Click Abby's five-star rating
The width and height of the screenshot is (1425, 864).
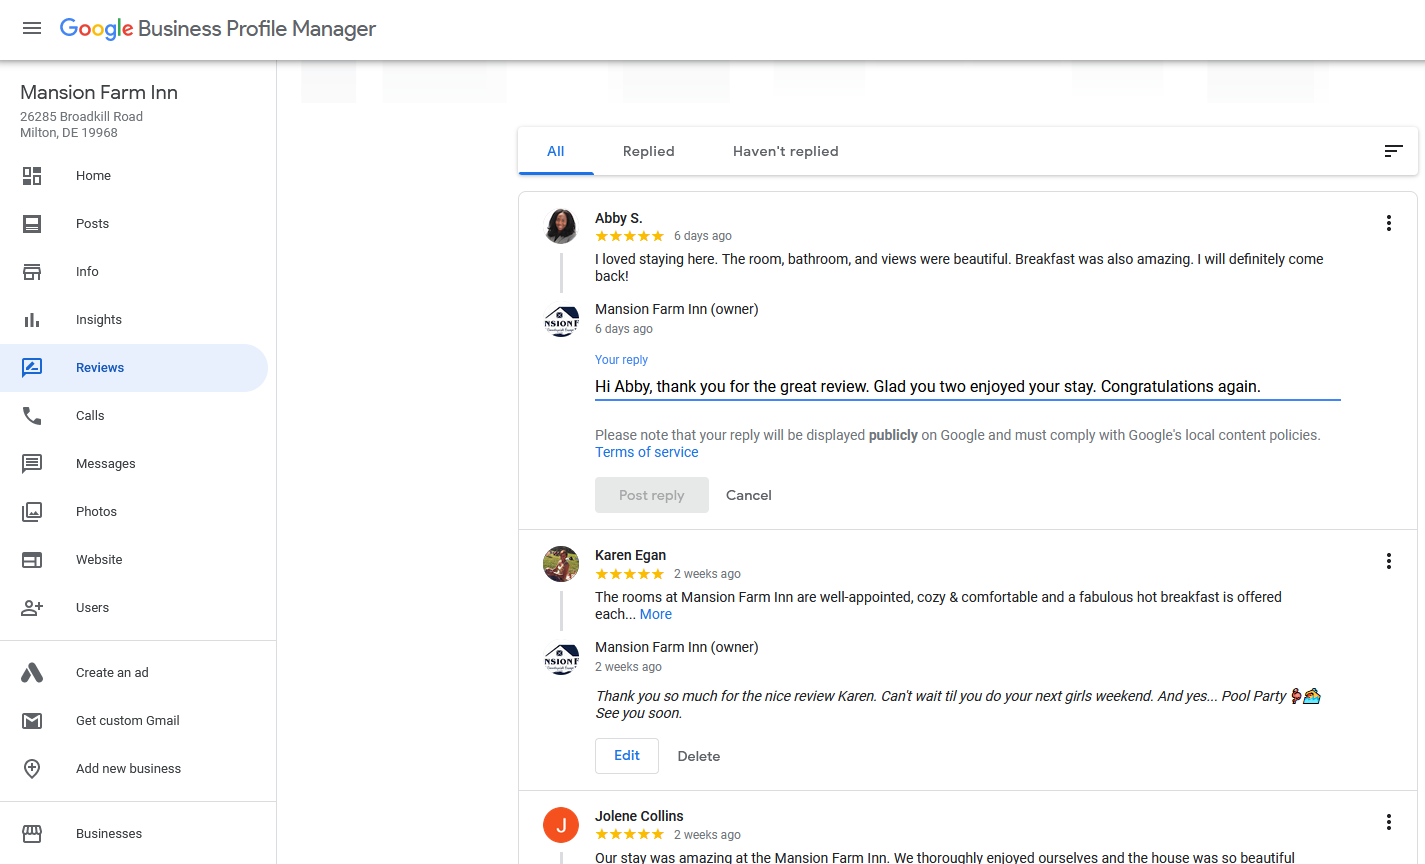tap(629, 236)
